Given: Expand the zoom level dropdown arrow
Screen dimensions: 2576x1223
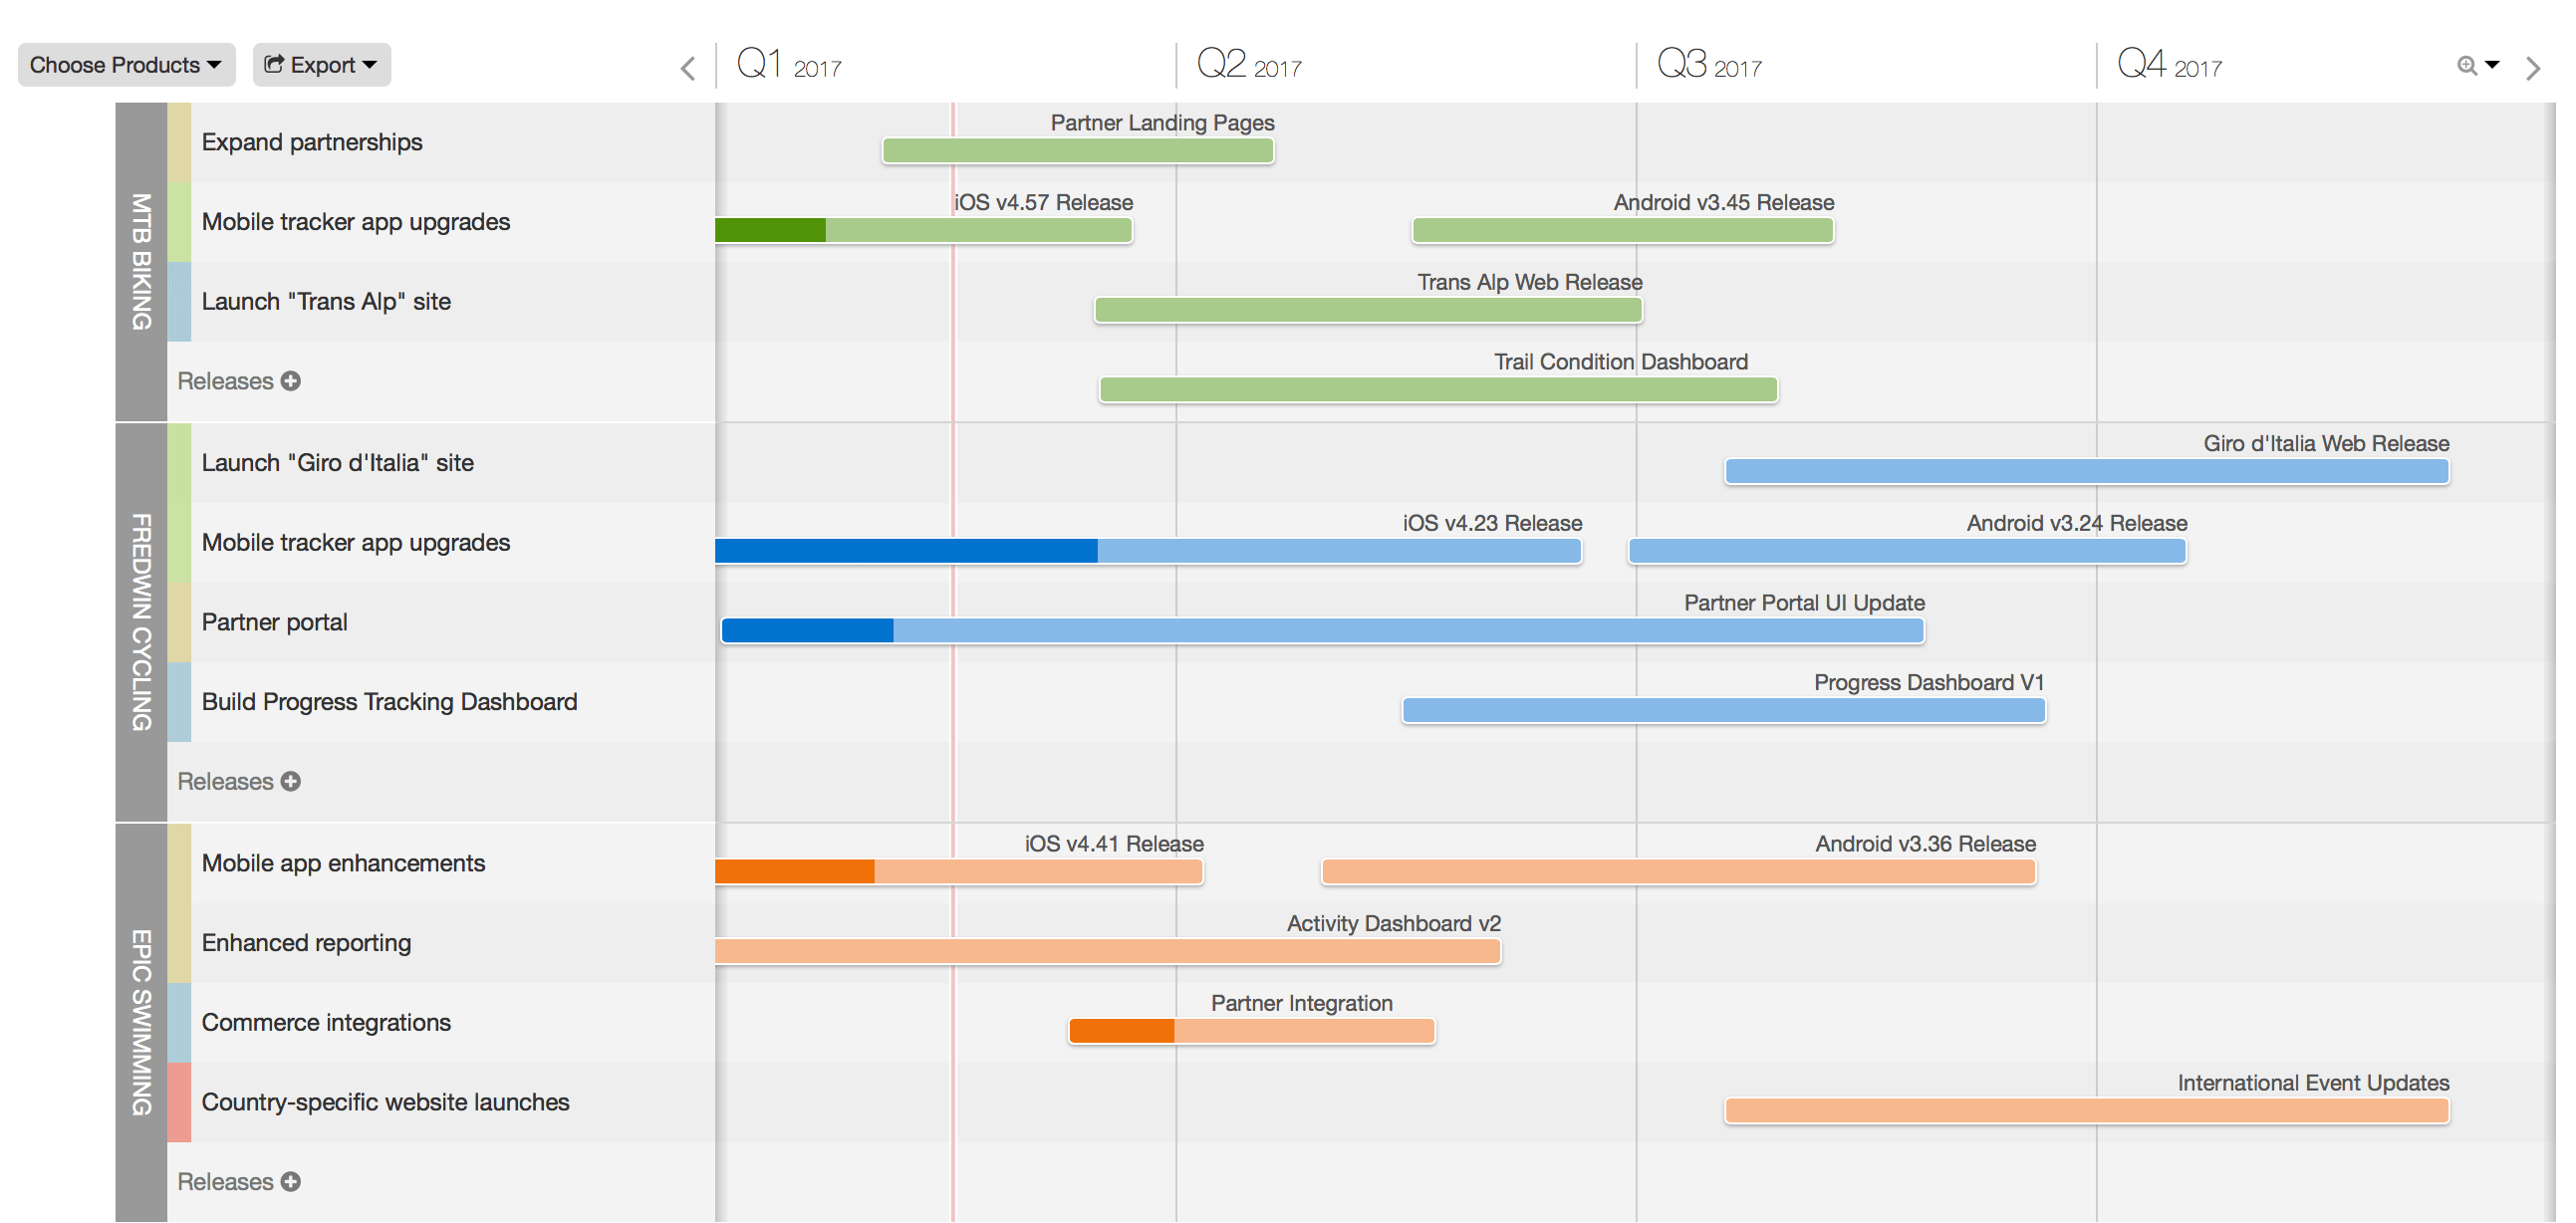Looking at the screenshot, I should (2492, 65).
